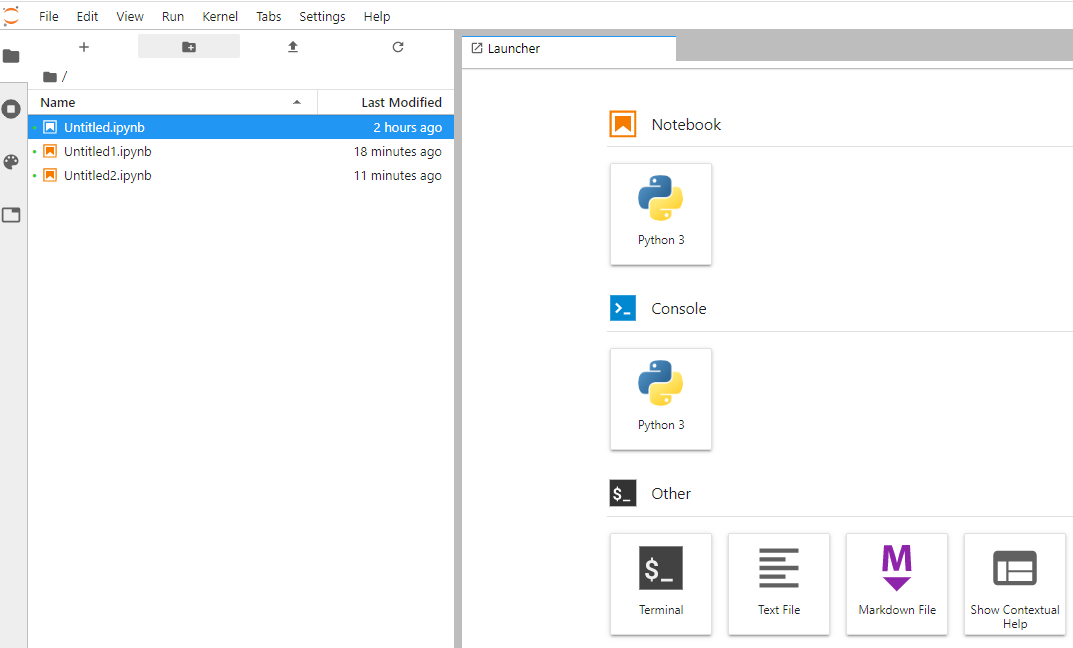Click the Other section icon
The image size is (1073, 648).
pyautogui.click(x=623, y=493)
